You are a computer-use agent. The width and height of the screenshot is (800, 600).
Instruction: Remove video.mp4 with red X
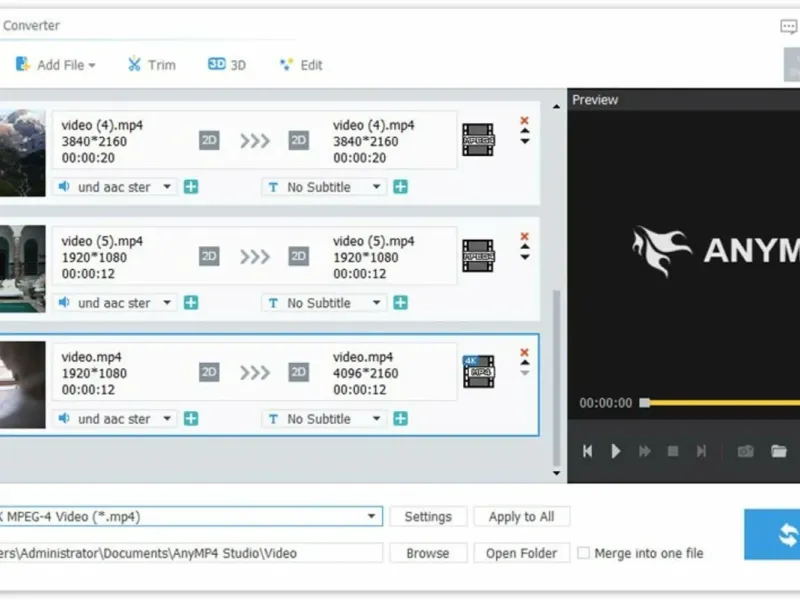click(524, 353)
